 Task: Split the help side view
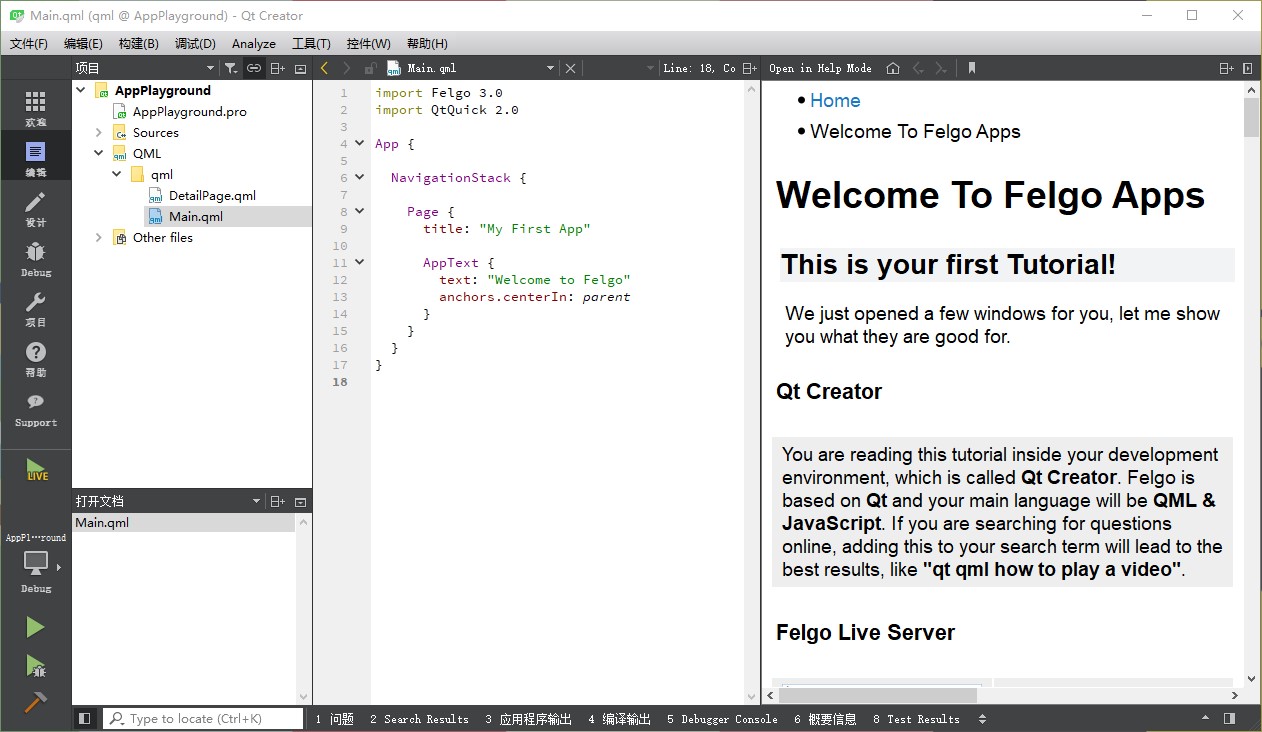[x=1226, y=68]
